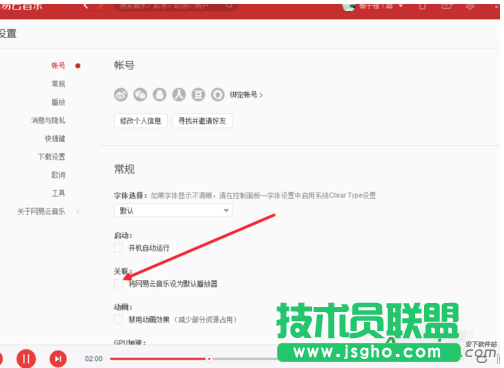Select 关于网易云音乐 in the sidebar

(x=41, y=211)
